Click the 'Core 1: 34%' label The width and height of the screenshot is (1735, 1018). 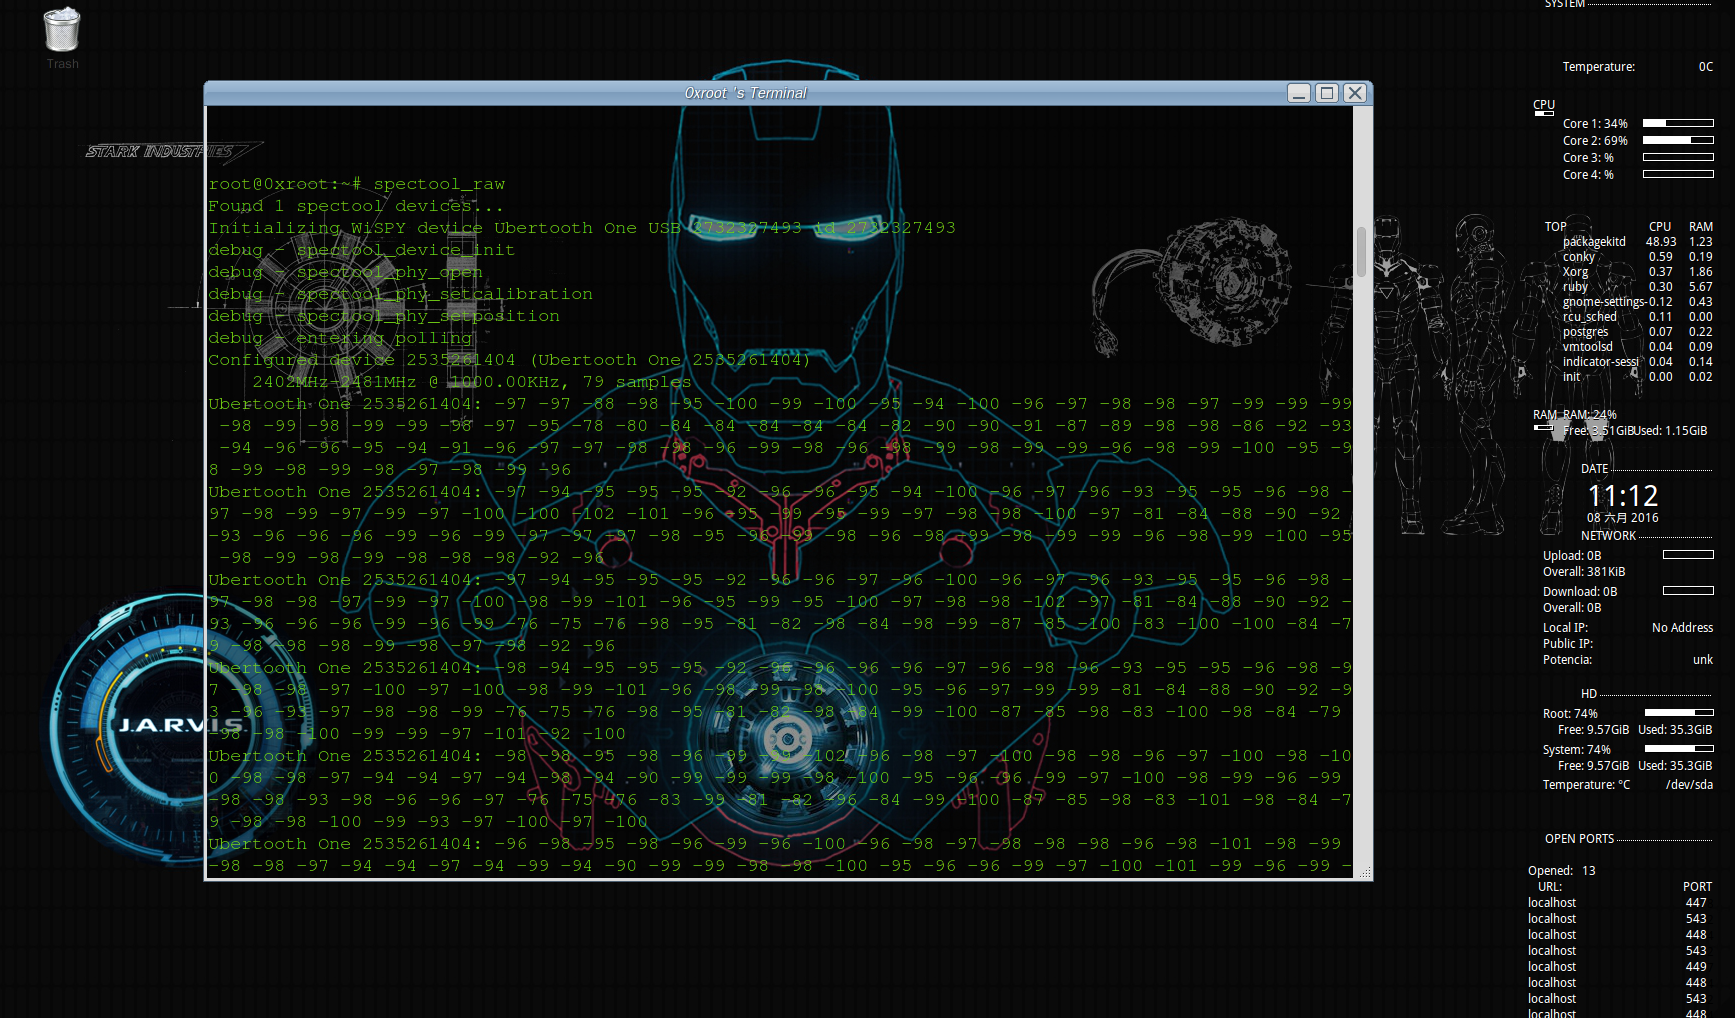1595,124
